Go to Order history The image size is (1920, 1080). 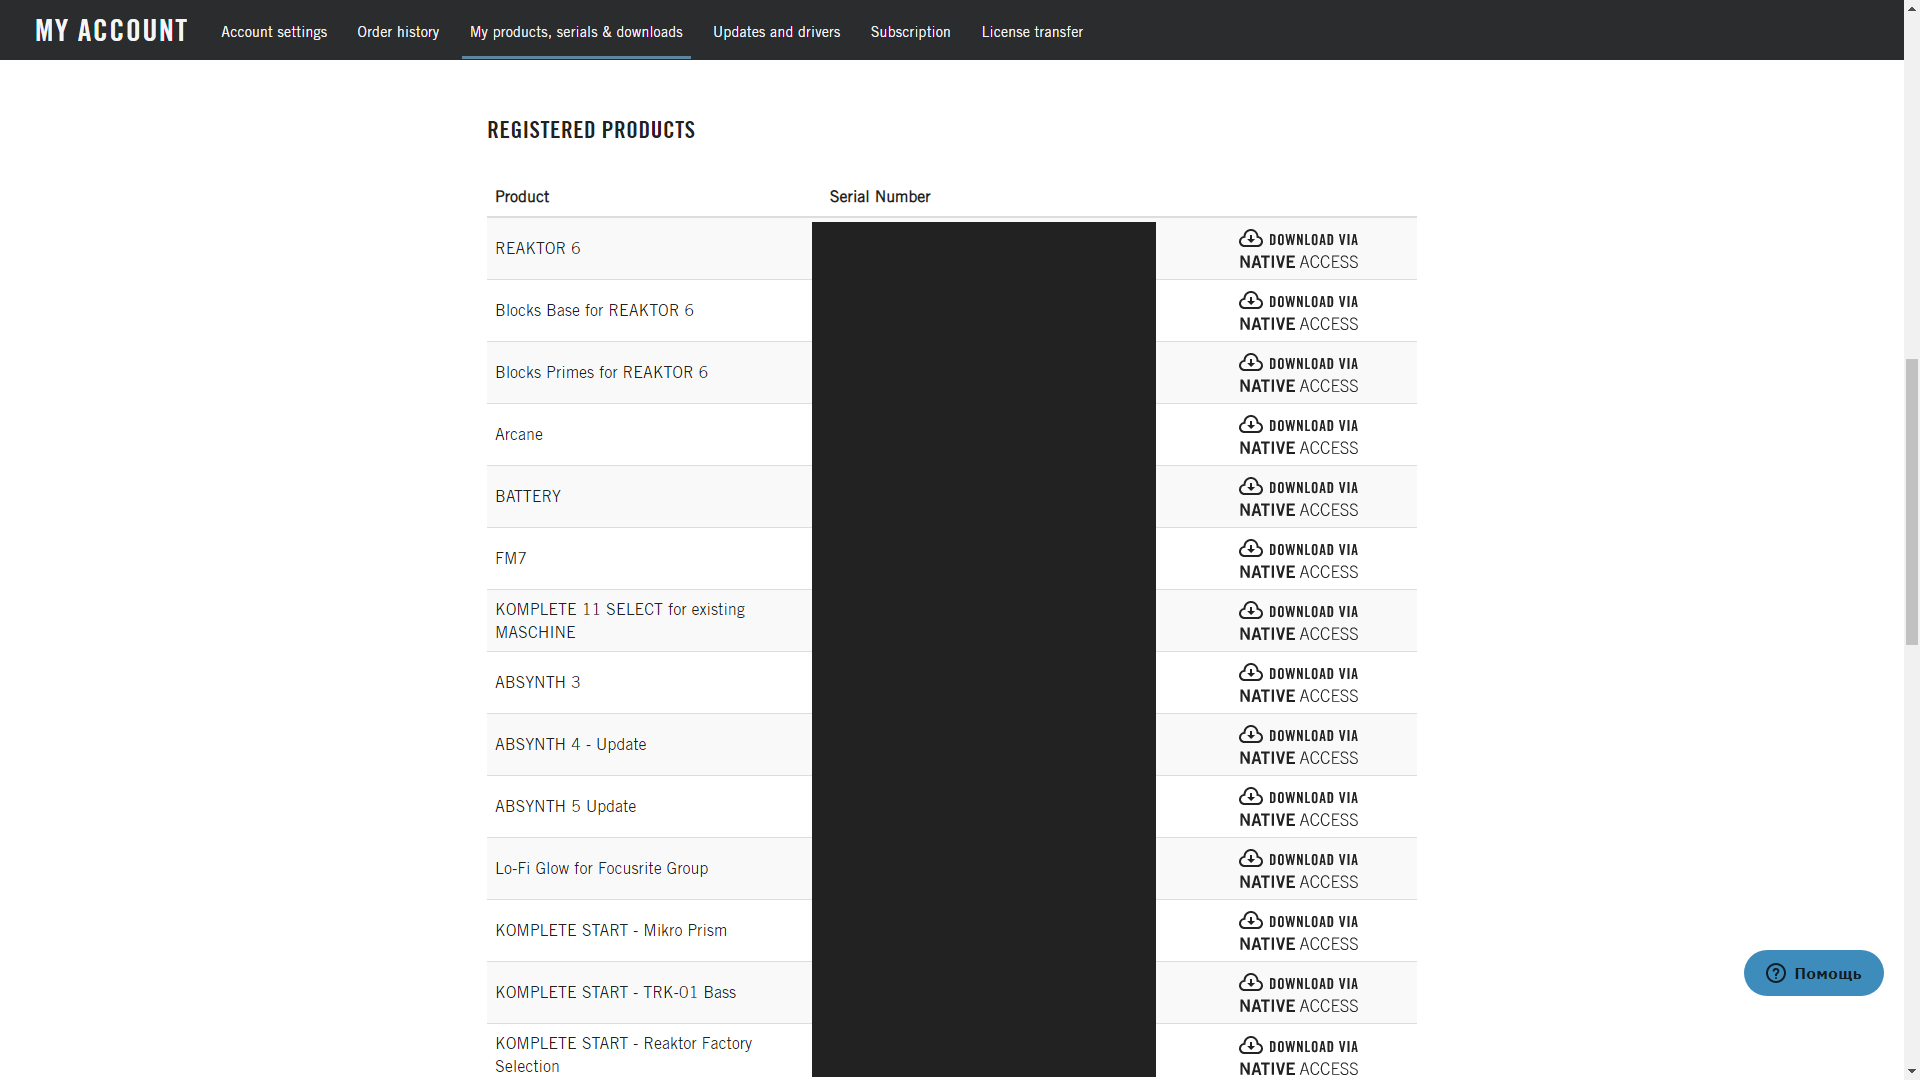398,32
